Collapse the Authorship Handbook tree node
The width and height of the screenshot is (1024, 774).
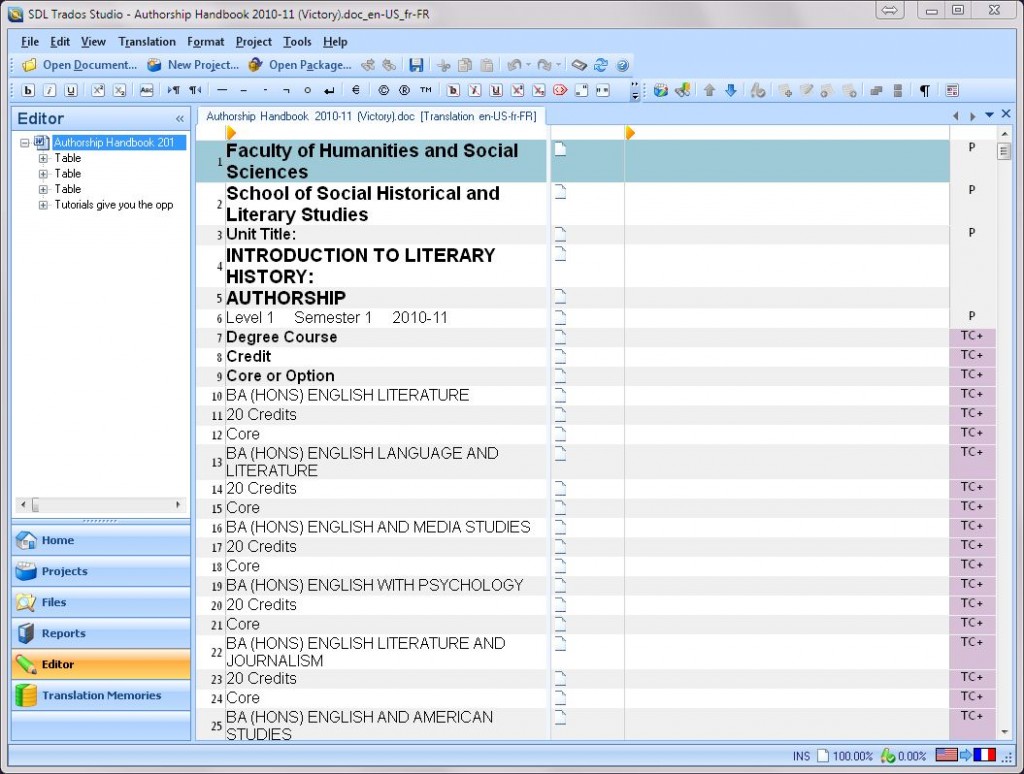25,142
